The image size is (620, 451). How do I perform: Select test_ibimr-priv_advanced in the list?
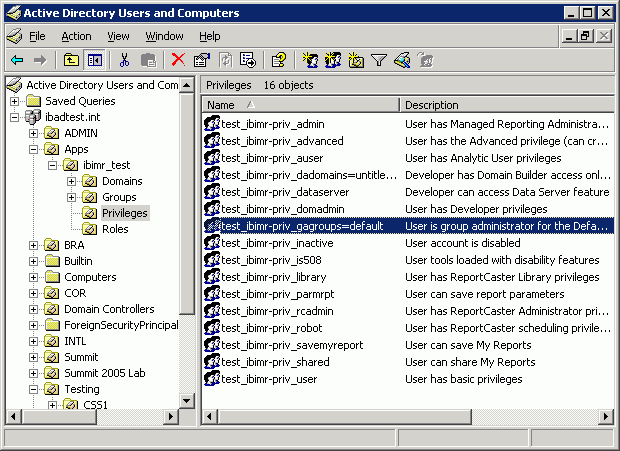pos(282,141)
